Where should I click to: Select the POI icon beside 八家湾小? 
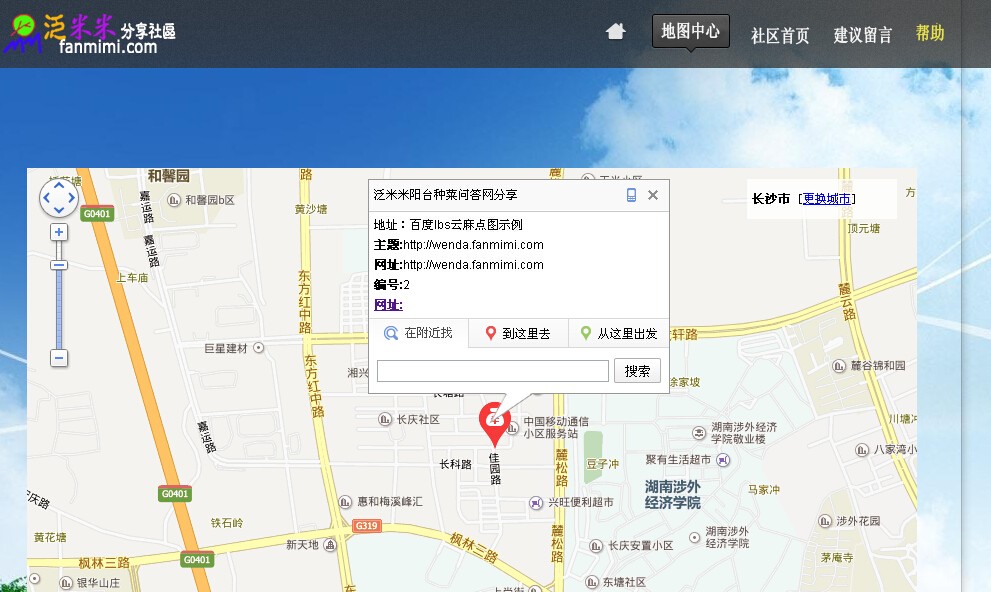point(862,450)
